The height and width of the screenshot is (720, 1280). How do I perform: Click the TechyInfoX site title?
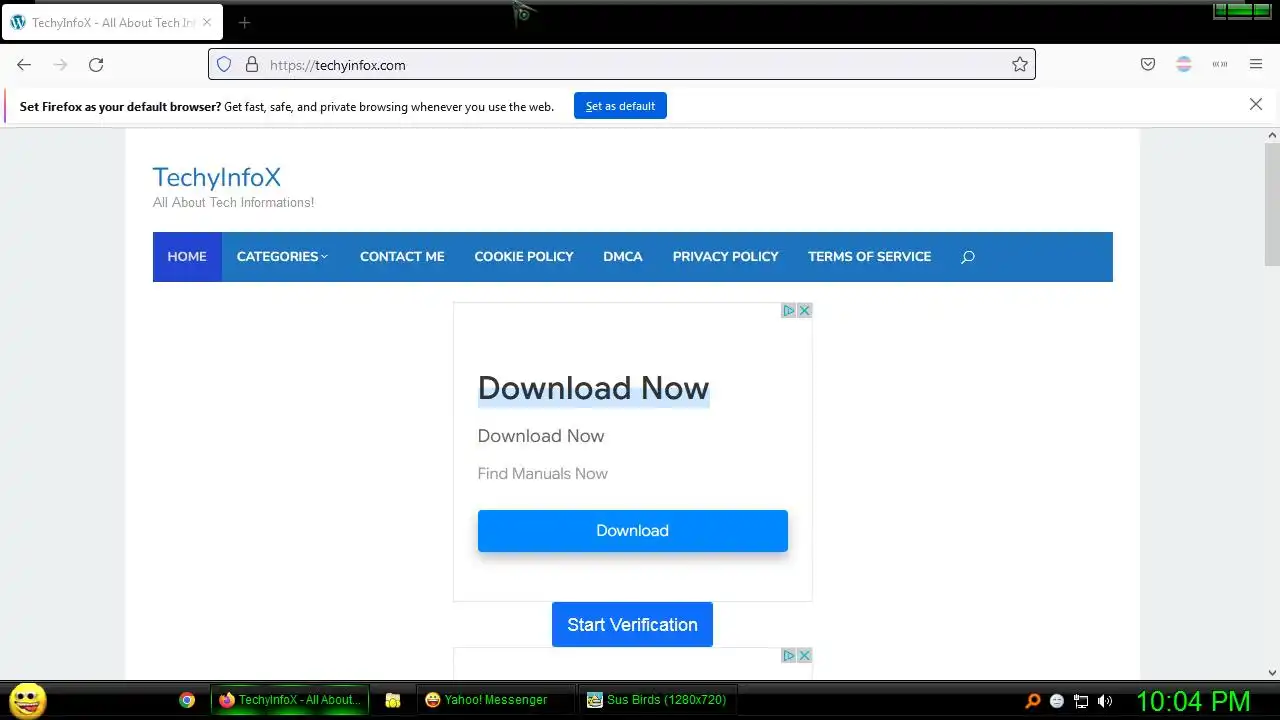coord(216,178)
